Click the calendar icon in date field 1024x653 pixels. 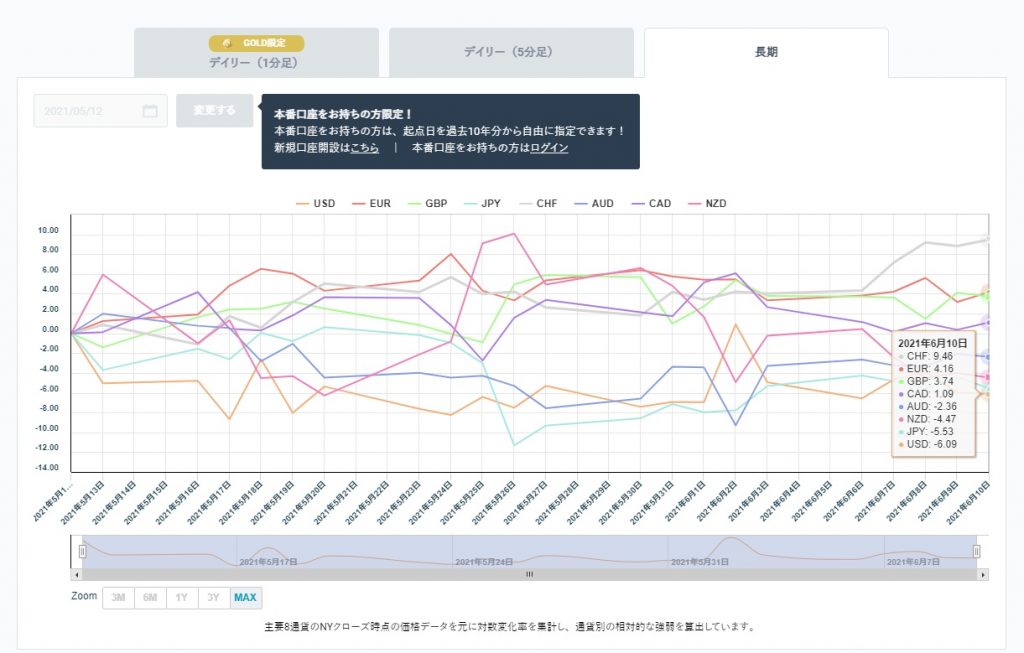150,111
